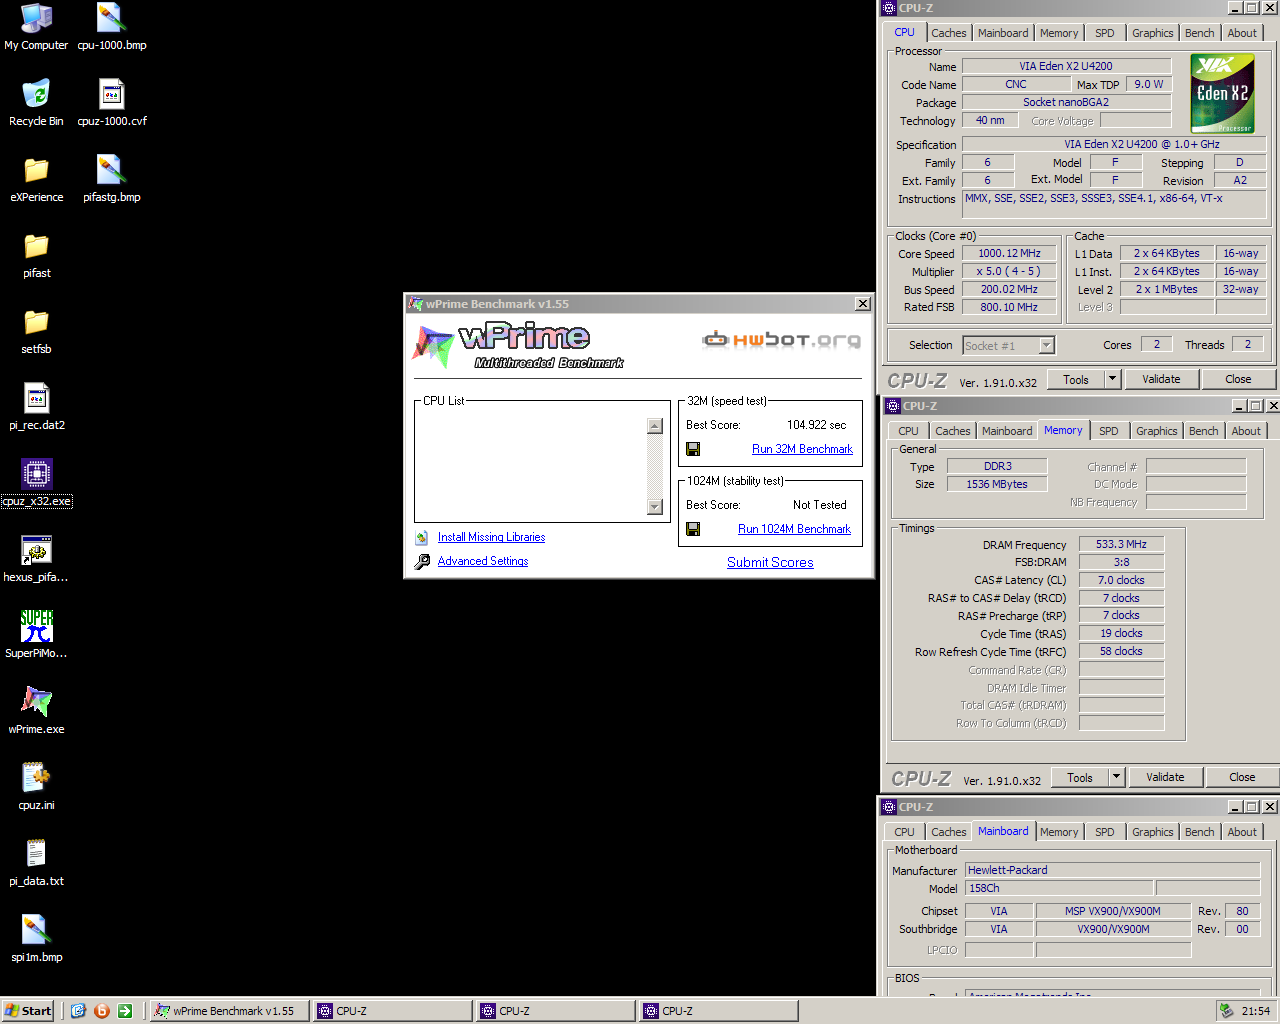Open Caches tab in top CPU-Z window
This screenshot has width=1280, height=1024.
click(x=948, y=33)
